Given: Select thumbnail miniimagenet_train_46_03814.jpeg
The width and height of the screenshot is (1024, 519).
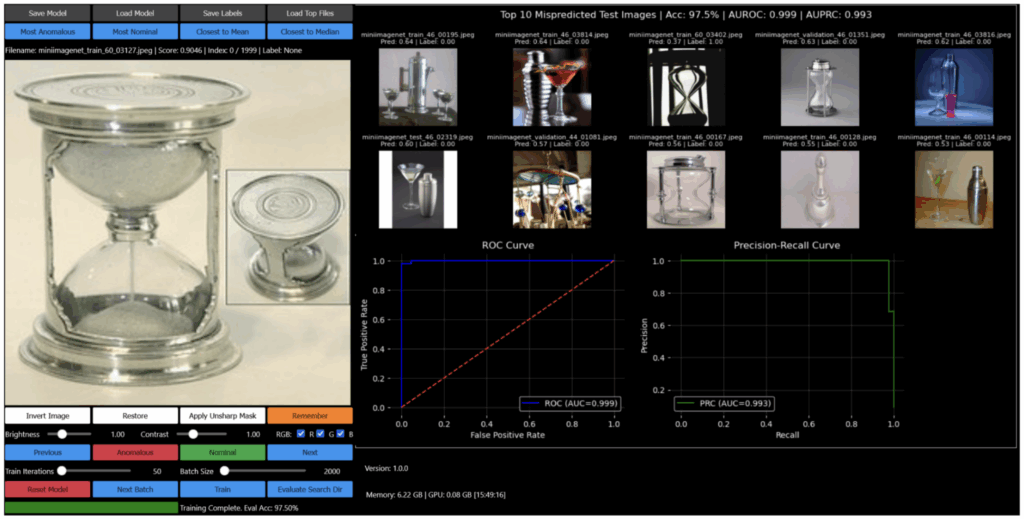Looking at the screenshot, I should pos(552,87).
